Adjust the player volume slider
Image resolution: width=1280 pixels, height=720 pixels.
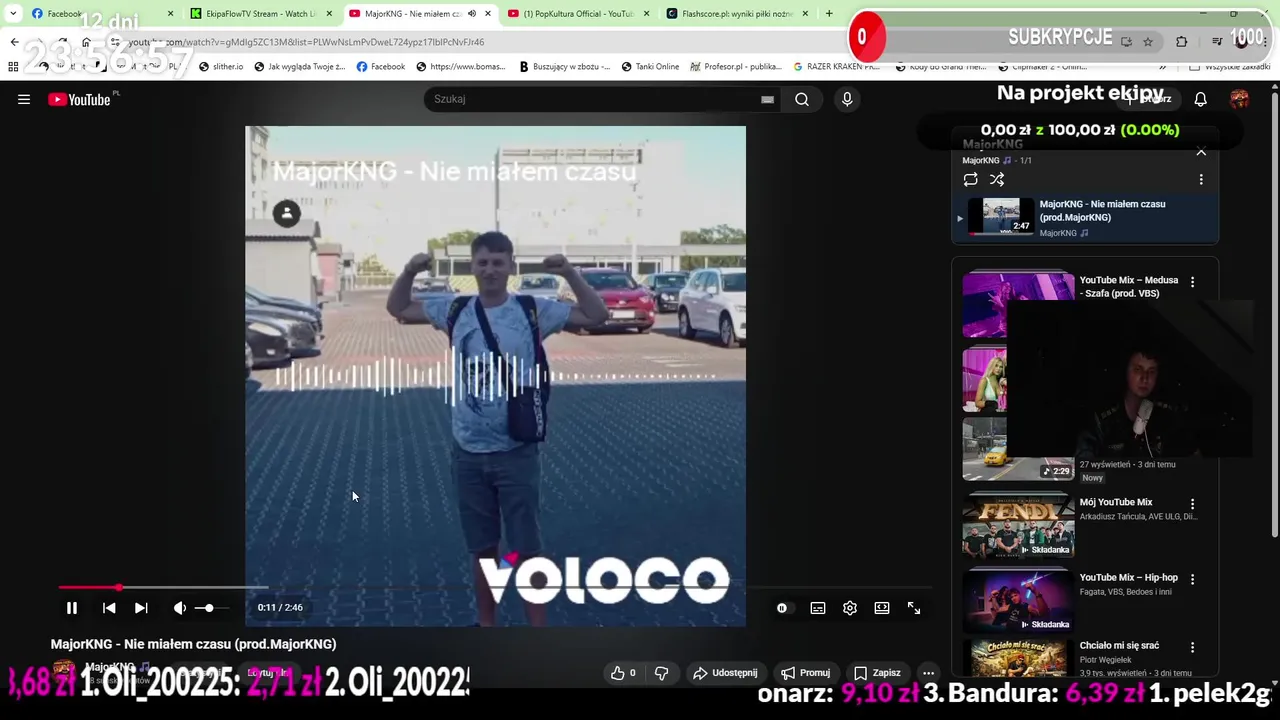click(210, 608)
